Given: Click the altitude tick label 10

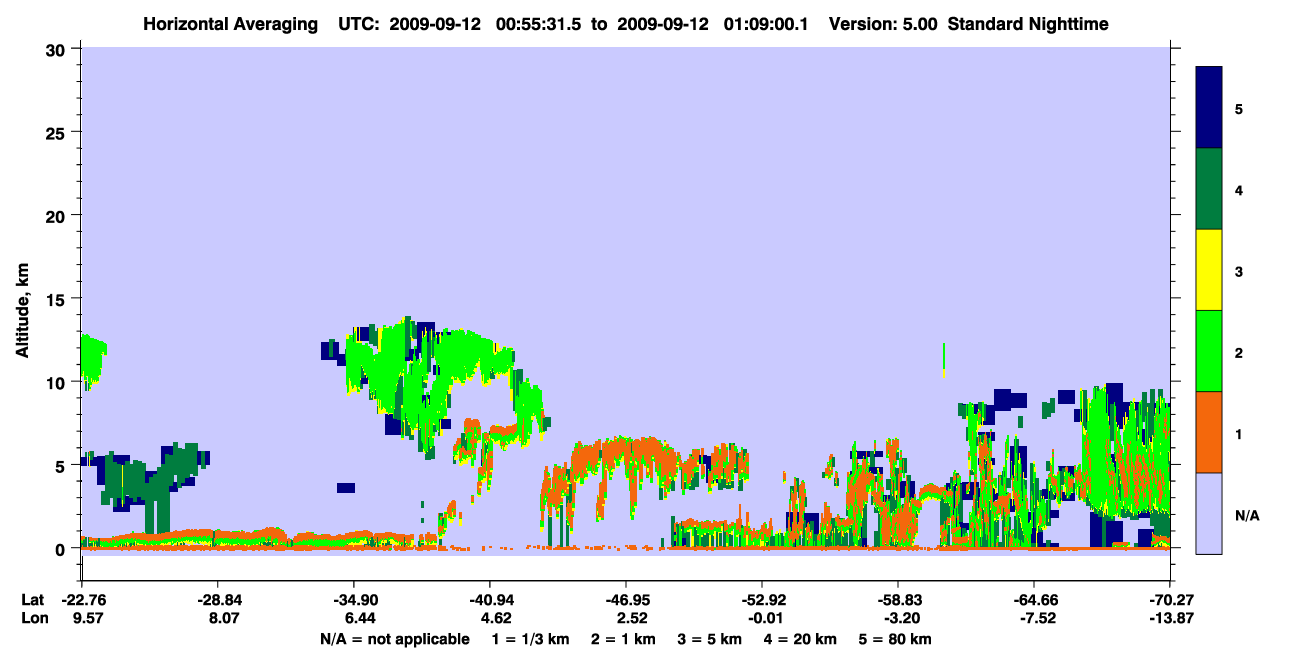Looking at the screenshot, I should [x=58, y=382].
